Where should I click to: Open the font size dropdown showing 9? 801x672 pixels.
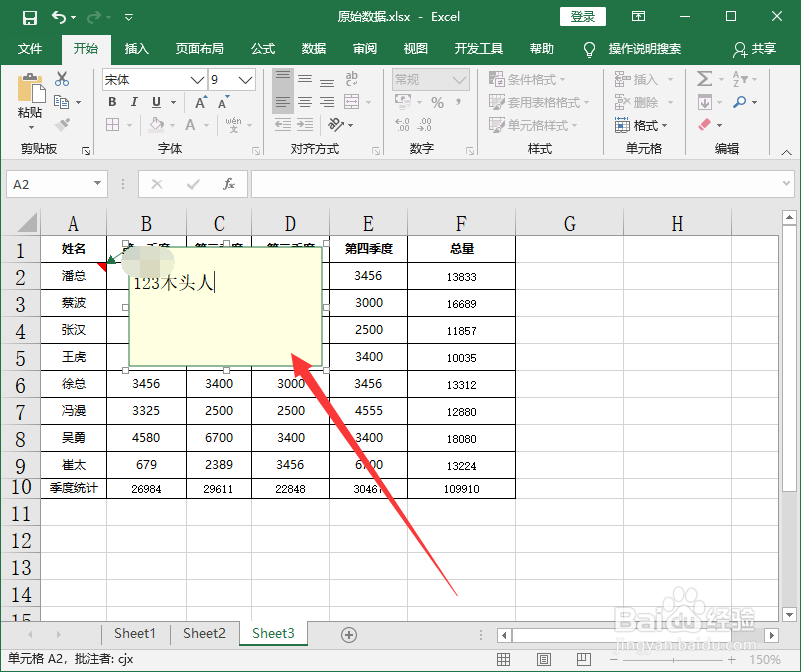coord(245,80)
